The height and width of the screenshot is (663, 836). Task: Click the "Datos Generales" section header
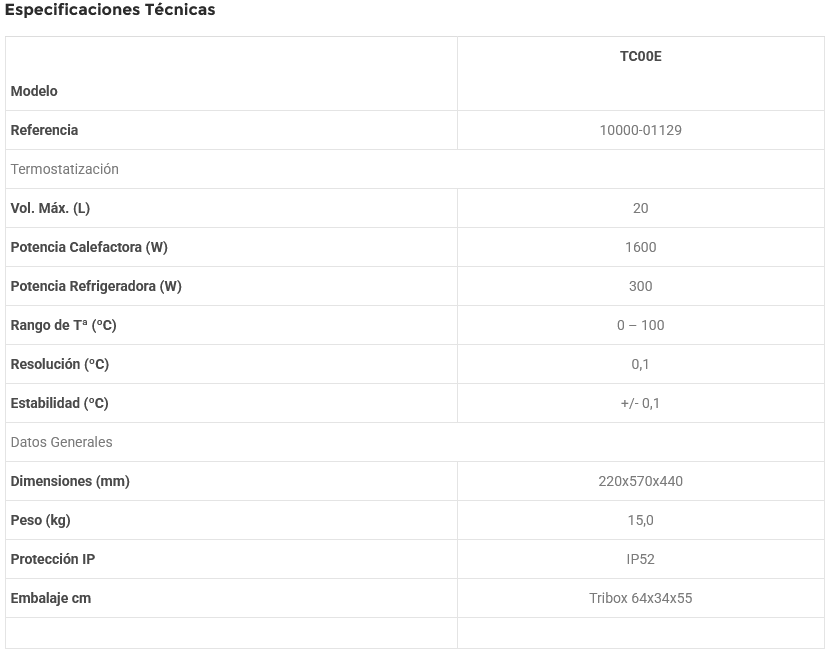click(x=61, y=442)
